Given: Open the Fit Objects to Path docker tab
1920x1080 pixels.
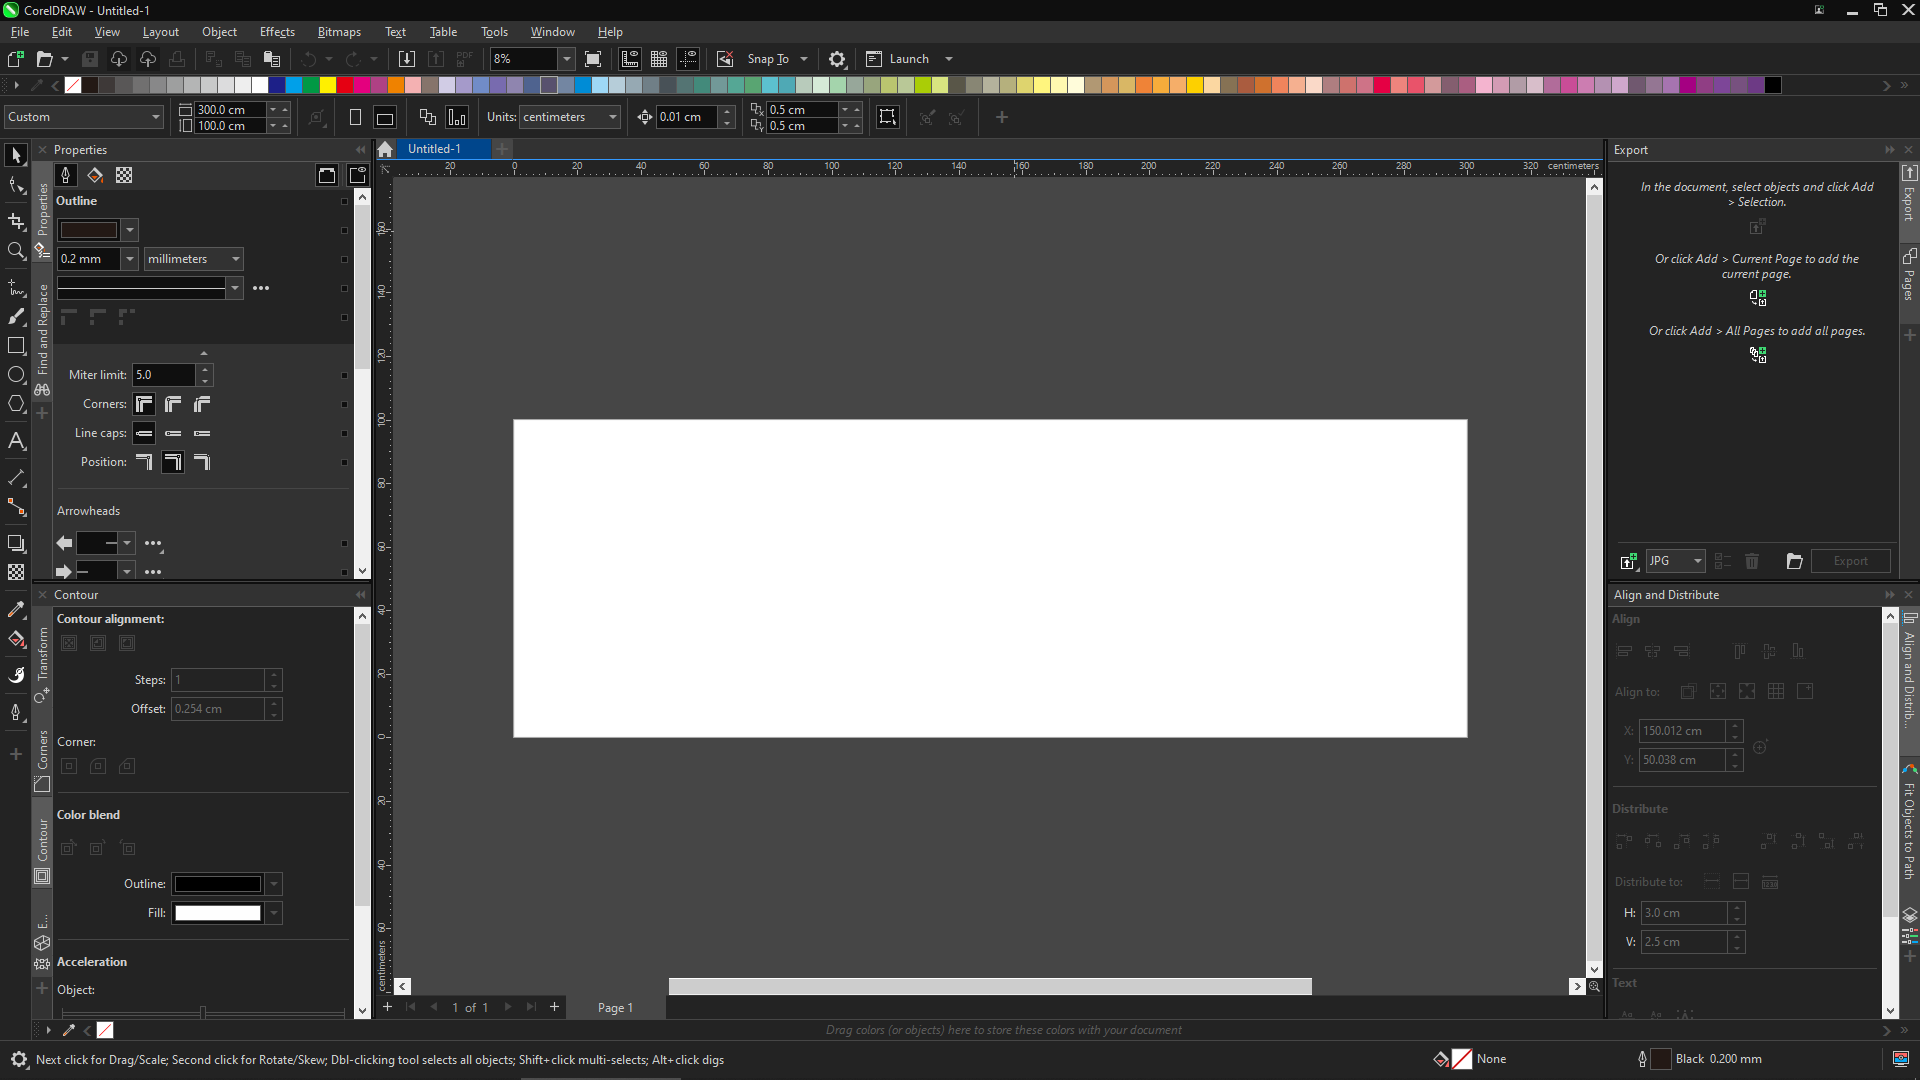Looking at the screenshot, I should coord(1909,821).
